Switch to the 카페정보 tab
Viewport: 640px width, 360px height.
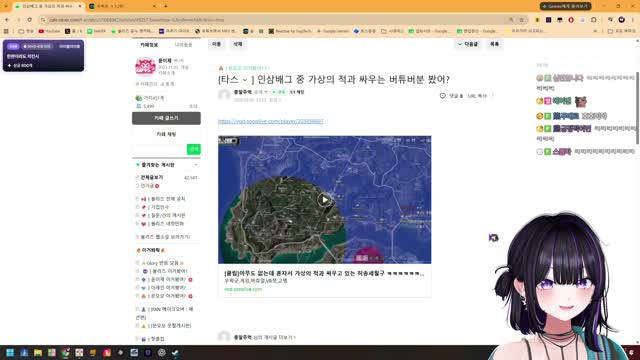point(149,44)
